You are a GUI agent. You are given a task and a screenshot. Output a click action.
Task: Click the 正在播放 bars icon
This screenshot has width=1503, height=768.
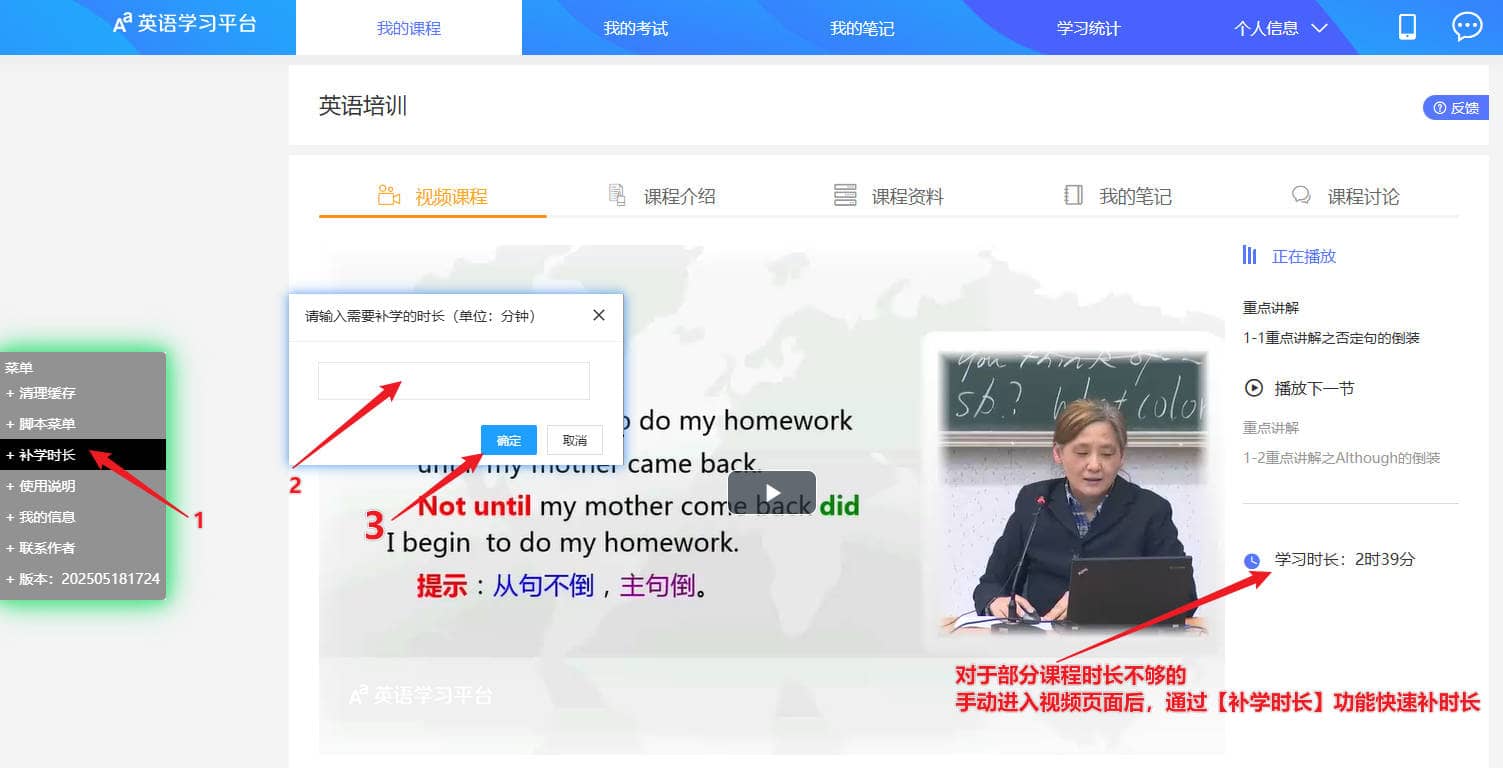[1249, 256]
